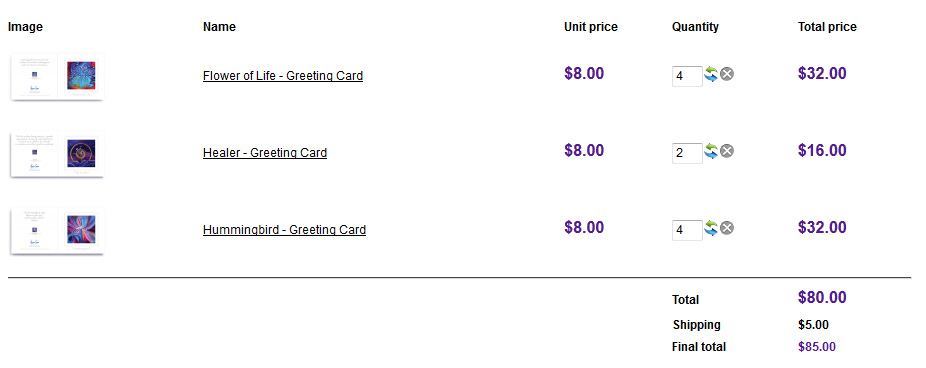Click Hummingbird row's update quantity arrows
926x368 pixels.
pyautogui.click(x=712, y=228)
